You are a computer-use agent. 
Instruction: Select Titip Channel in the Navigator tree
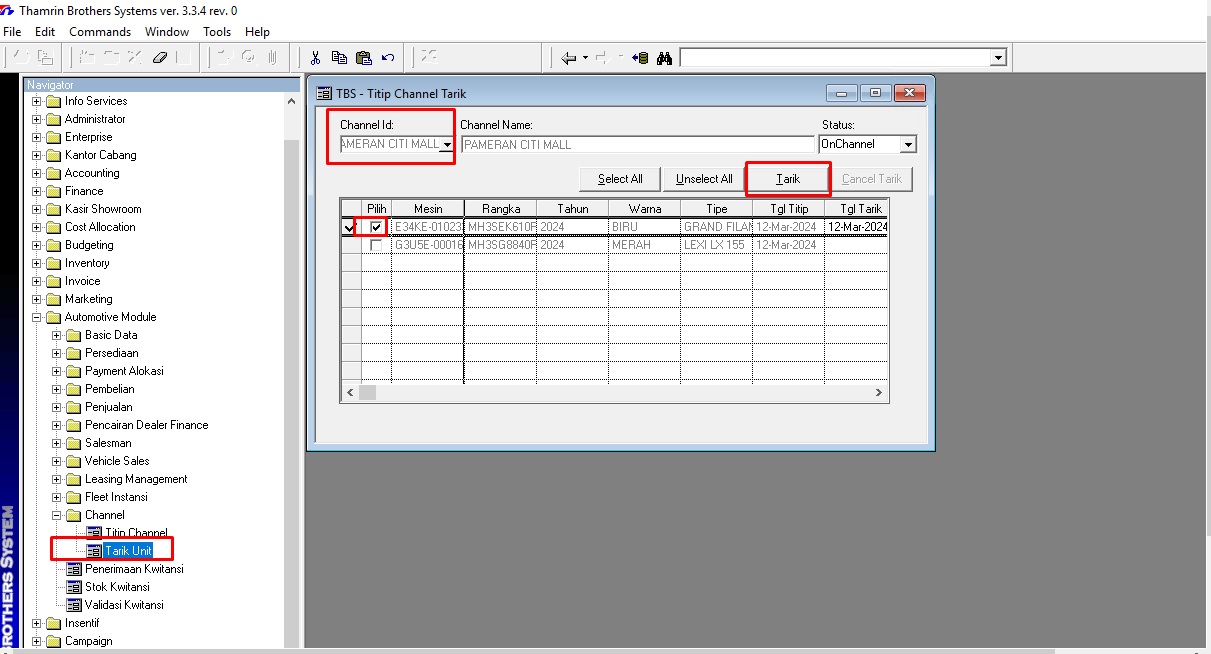136,533
